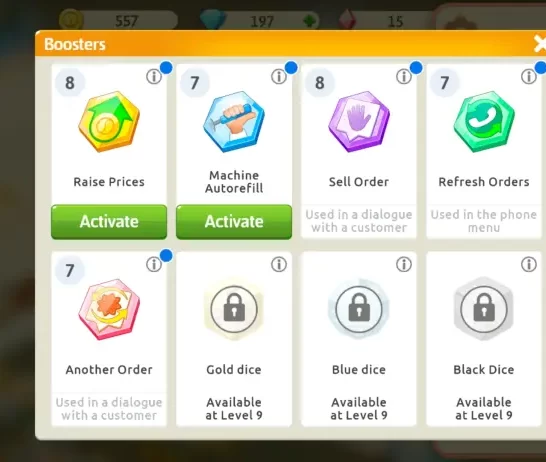Viewport: 546px width, 462px height.
Task: Select the Machine Autorefill booster icon
Action: pyautogui.click(x=234, y=122)
